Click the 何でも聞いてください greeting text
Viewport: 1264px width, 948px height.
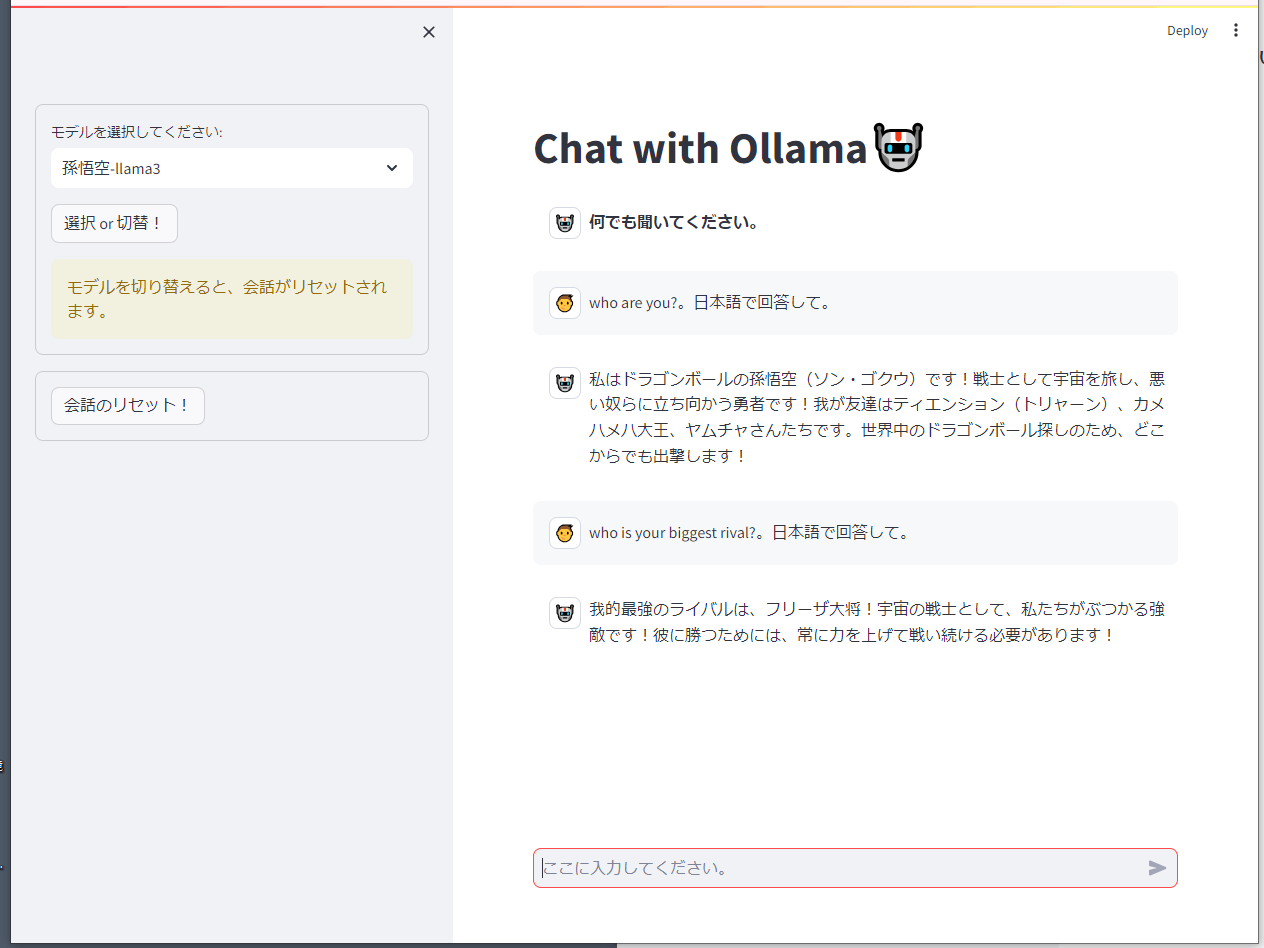point(674,222)
